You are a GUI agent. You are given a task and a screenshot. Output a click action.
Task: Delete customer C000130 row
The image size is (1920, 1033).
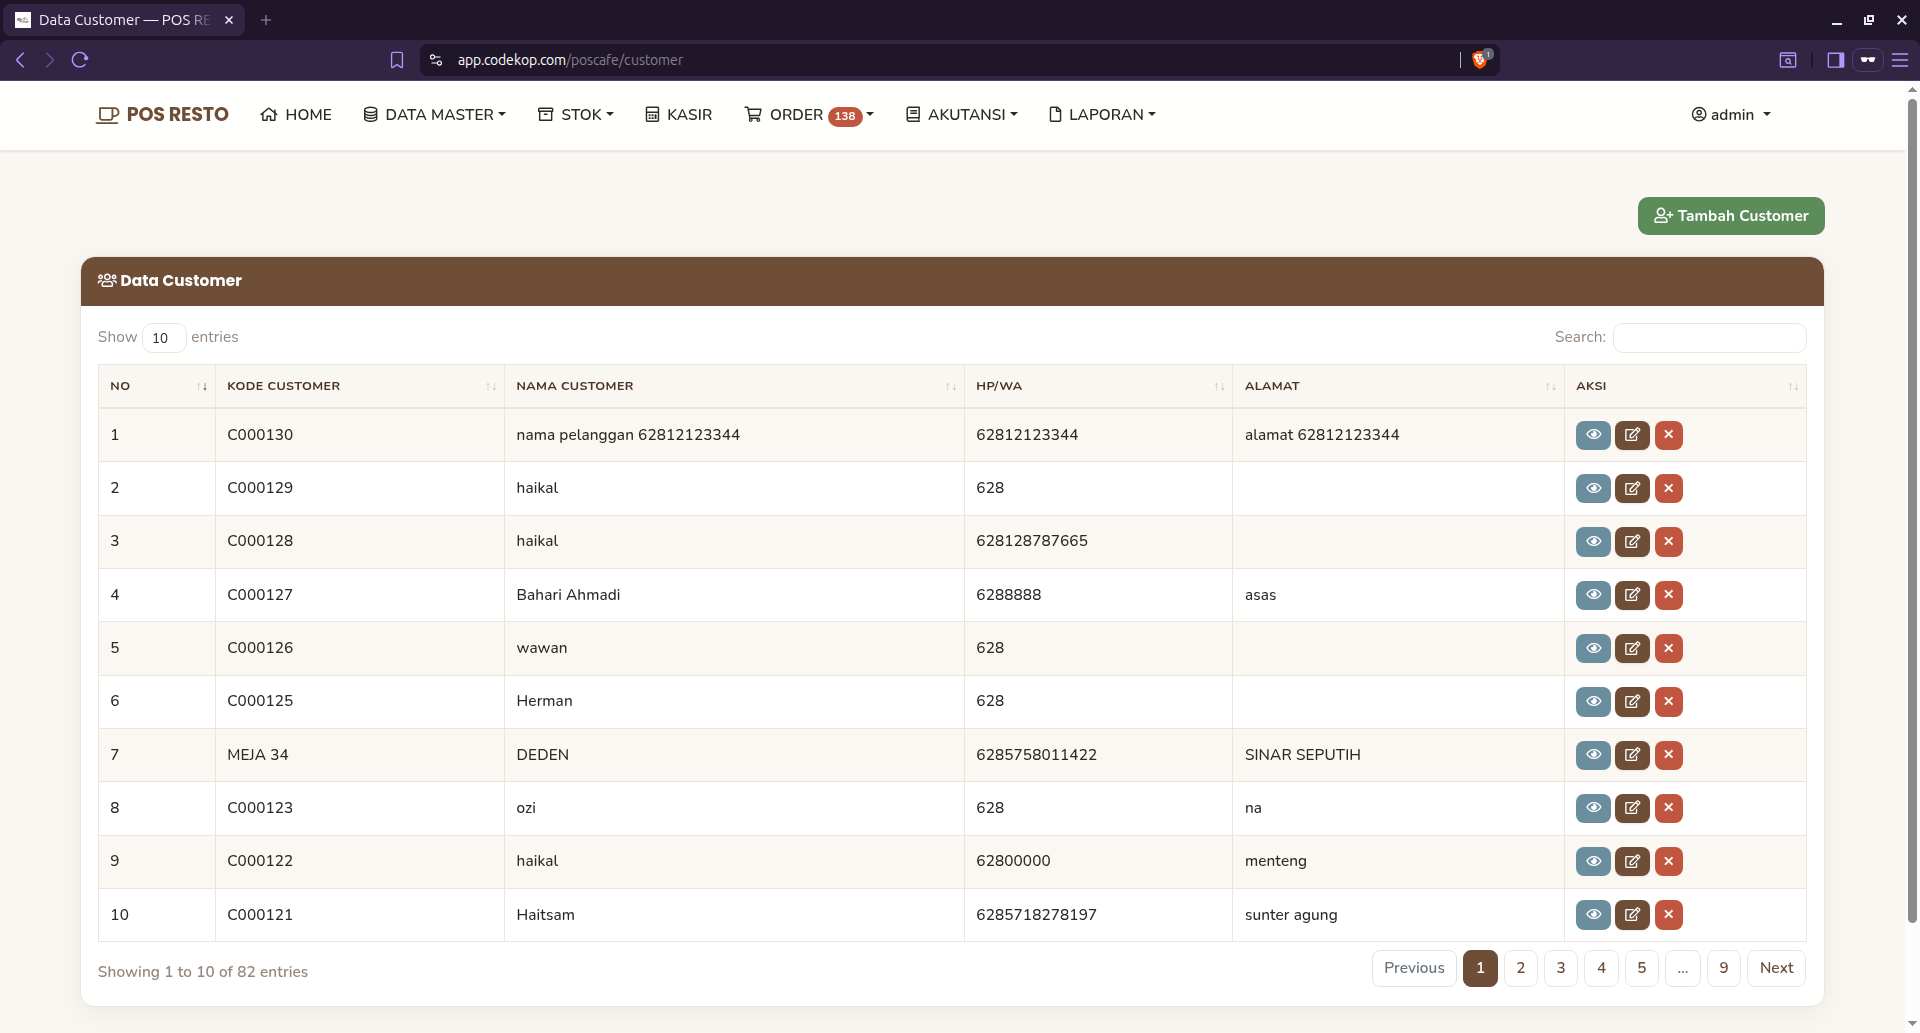click(x=1668, y=435)
